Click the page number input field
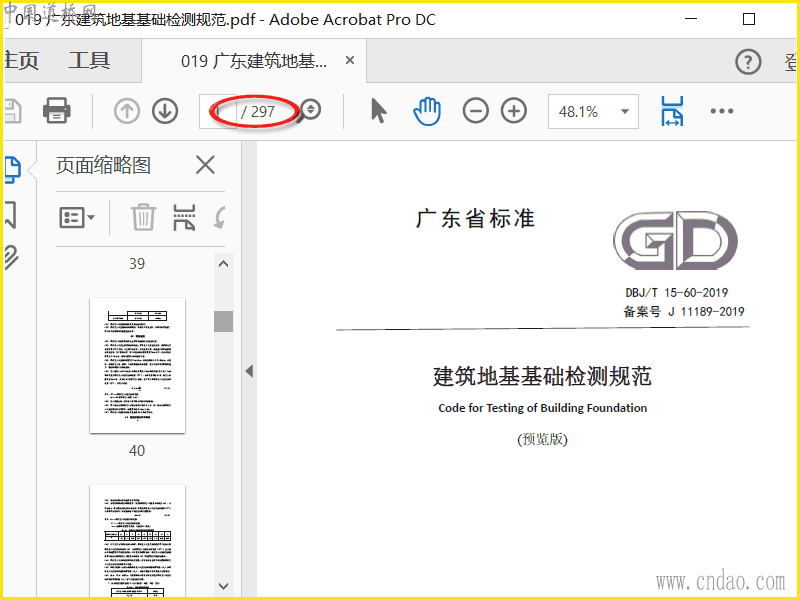Image resolution: width=800 pixels, height=600 pixels. [218, 111]
